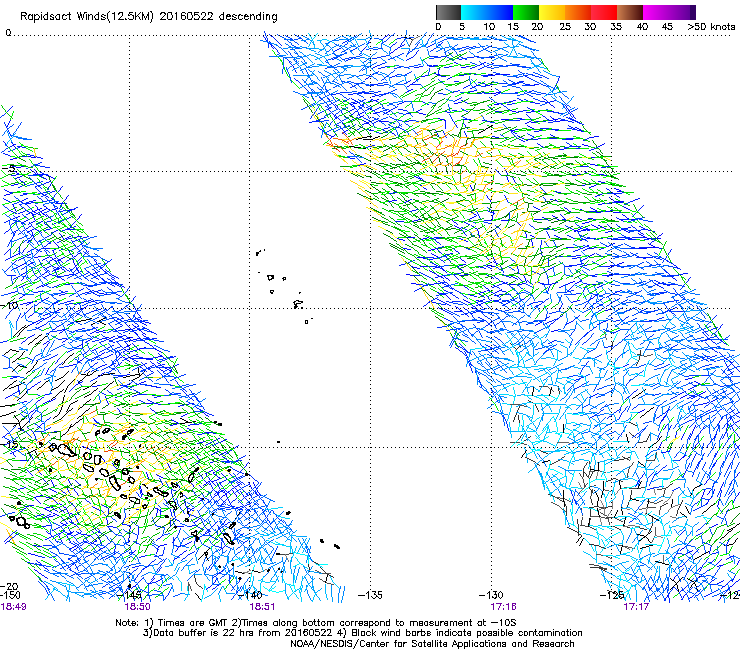Click the gray 0-5 knots legend swatch
This screenshot has height=650, width=740.
[448, 12]
